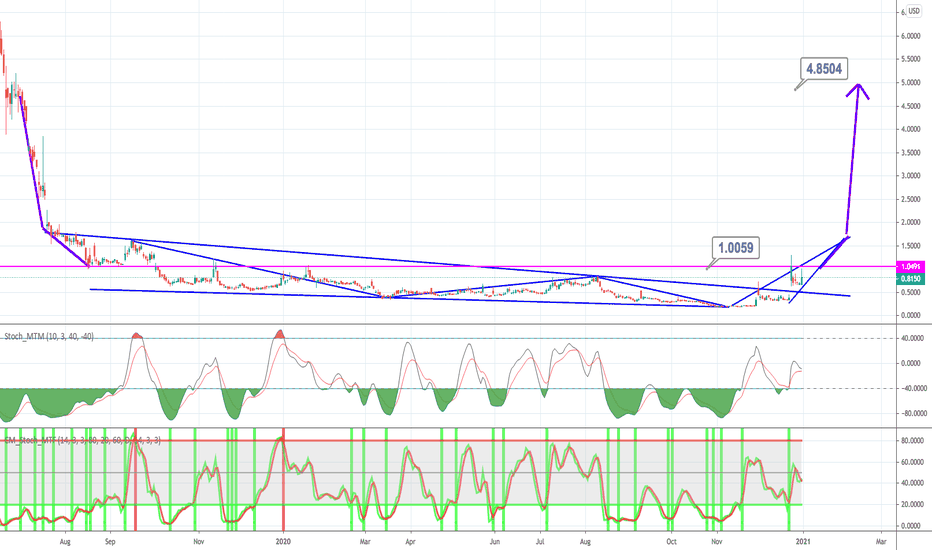Click the Mar label after 2021
932x550 pixels.
881,542
